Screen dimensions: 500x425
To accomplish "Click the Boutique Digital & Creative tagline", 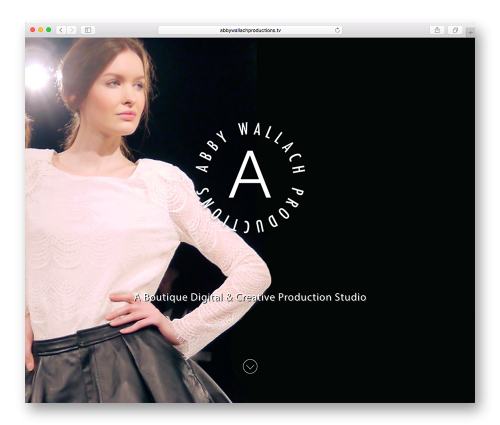I will point(250,297).
